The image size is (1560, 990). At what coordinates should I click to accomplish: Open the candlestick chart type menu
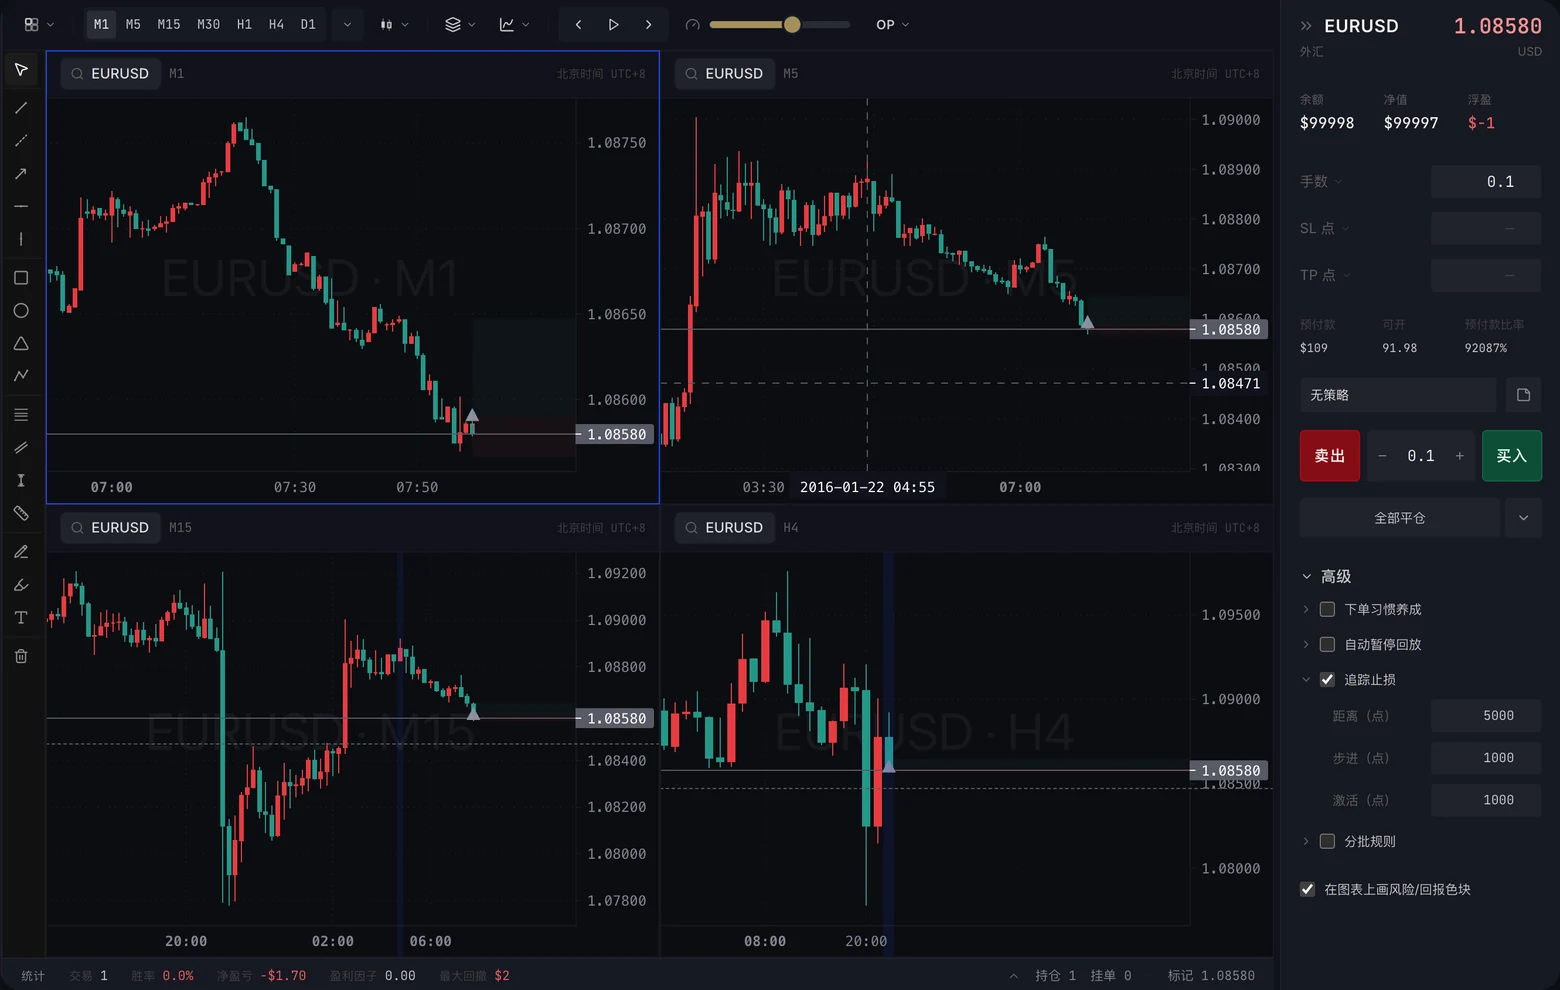395,24
